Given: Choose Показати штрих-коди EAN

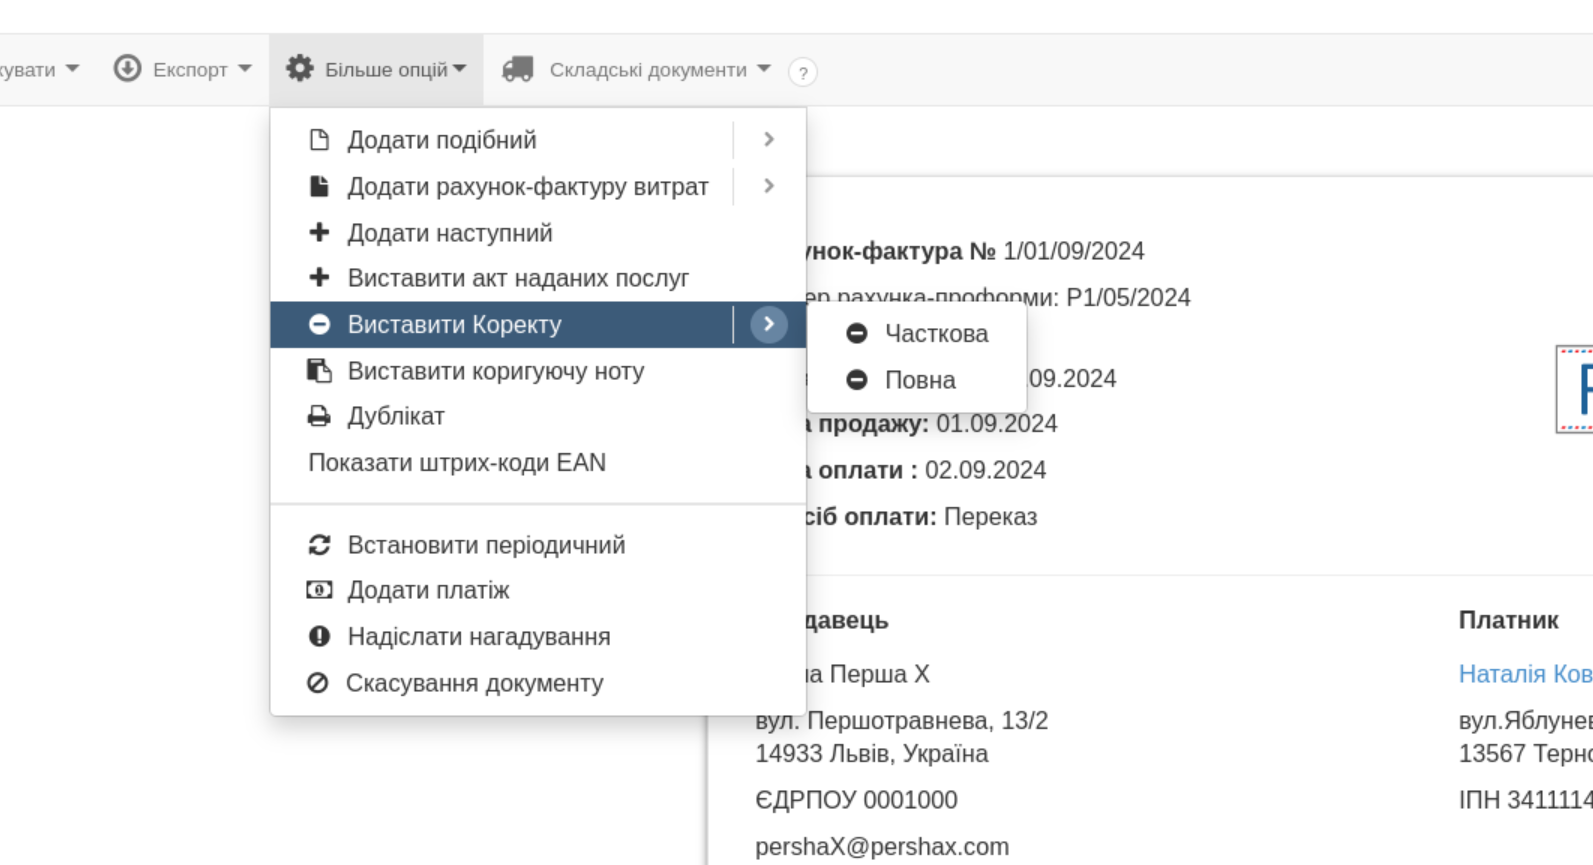Looking at the screenshot, I should (457, 463).
